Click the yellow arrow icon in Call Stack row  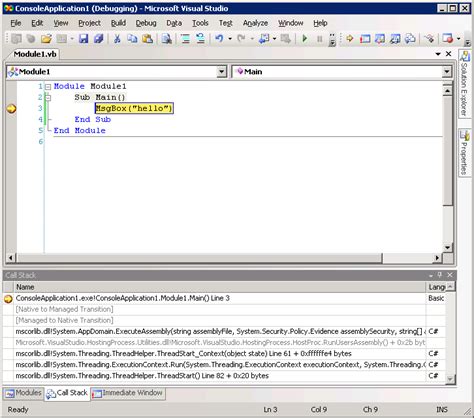click(x=8, y=299)
